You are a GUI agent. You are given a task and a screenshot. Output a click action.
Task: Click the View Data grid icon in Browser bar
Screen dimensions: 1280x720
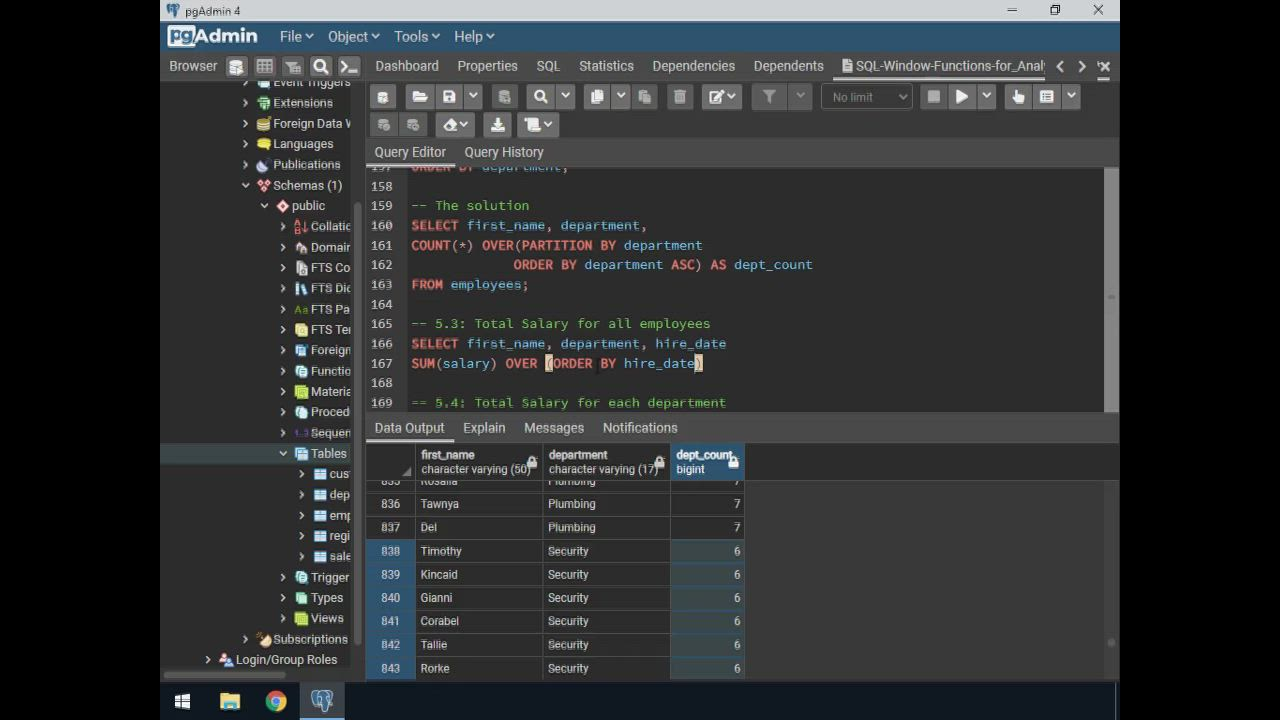click(264, 67)
